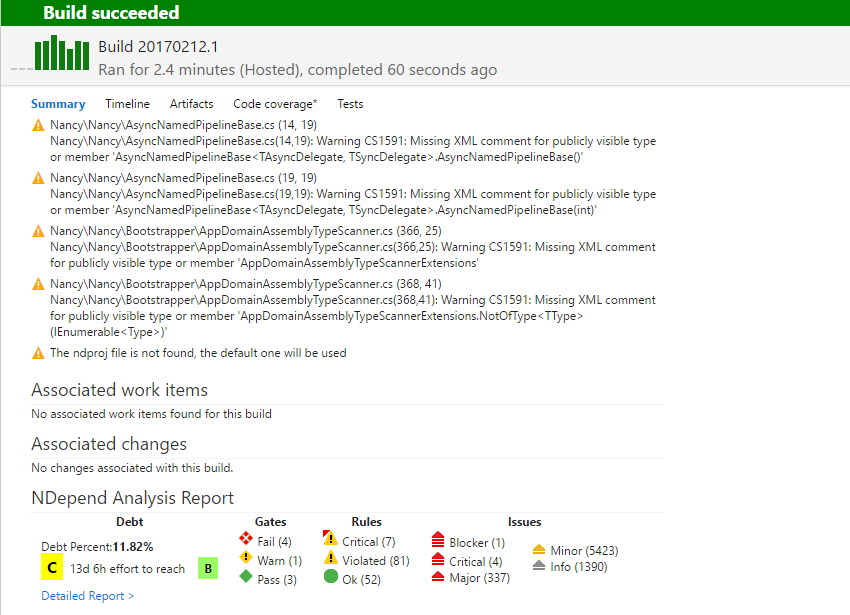Open the Artifacts tab
This screenshot has width=850, height=615.
(x=191, y=103)
